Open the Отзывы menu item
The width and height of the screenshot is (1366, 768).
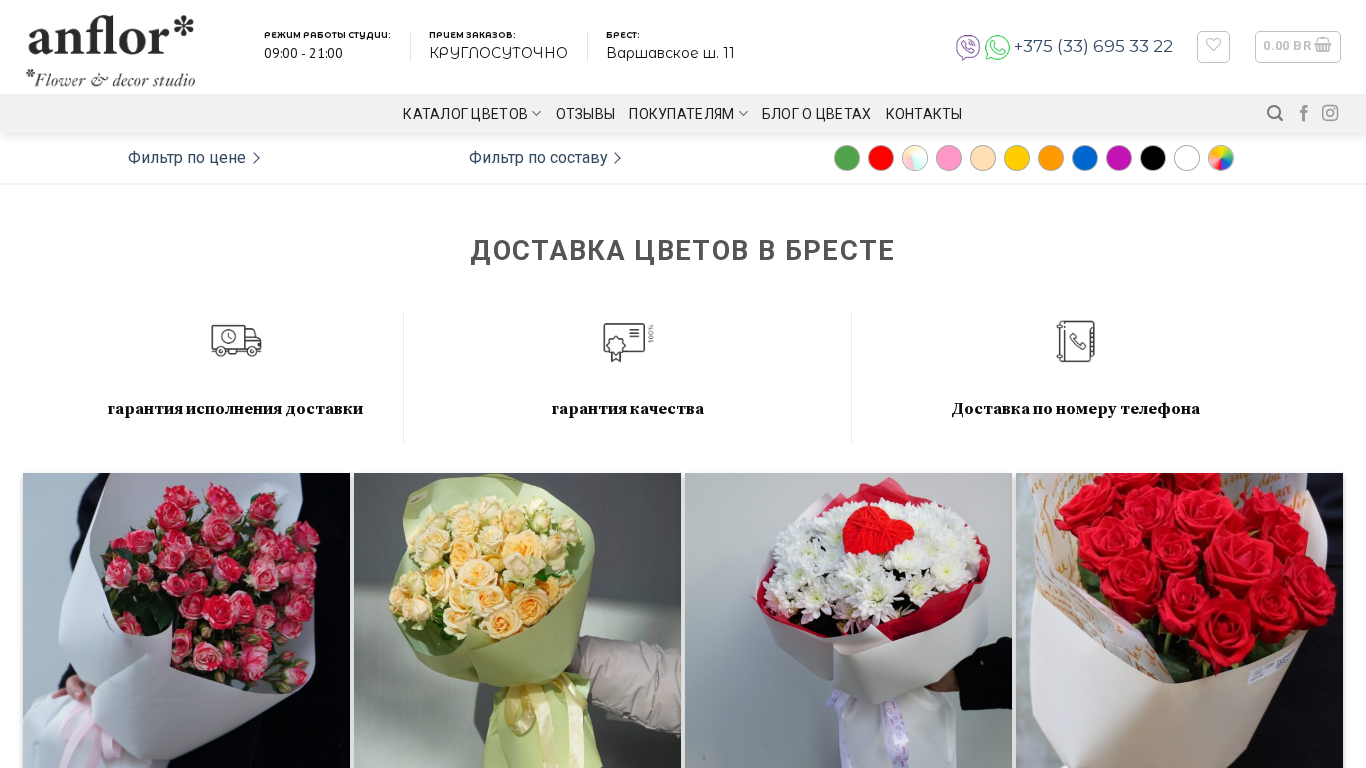(585, 114)
